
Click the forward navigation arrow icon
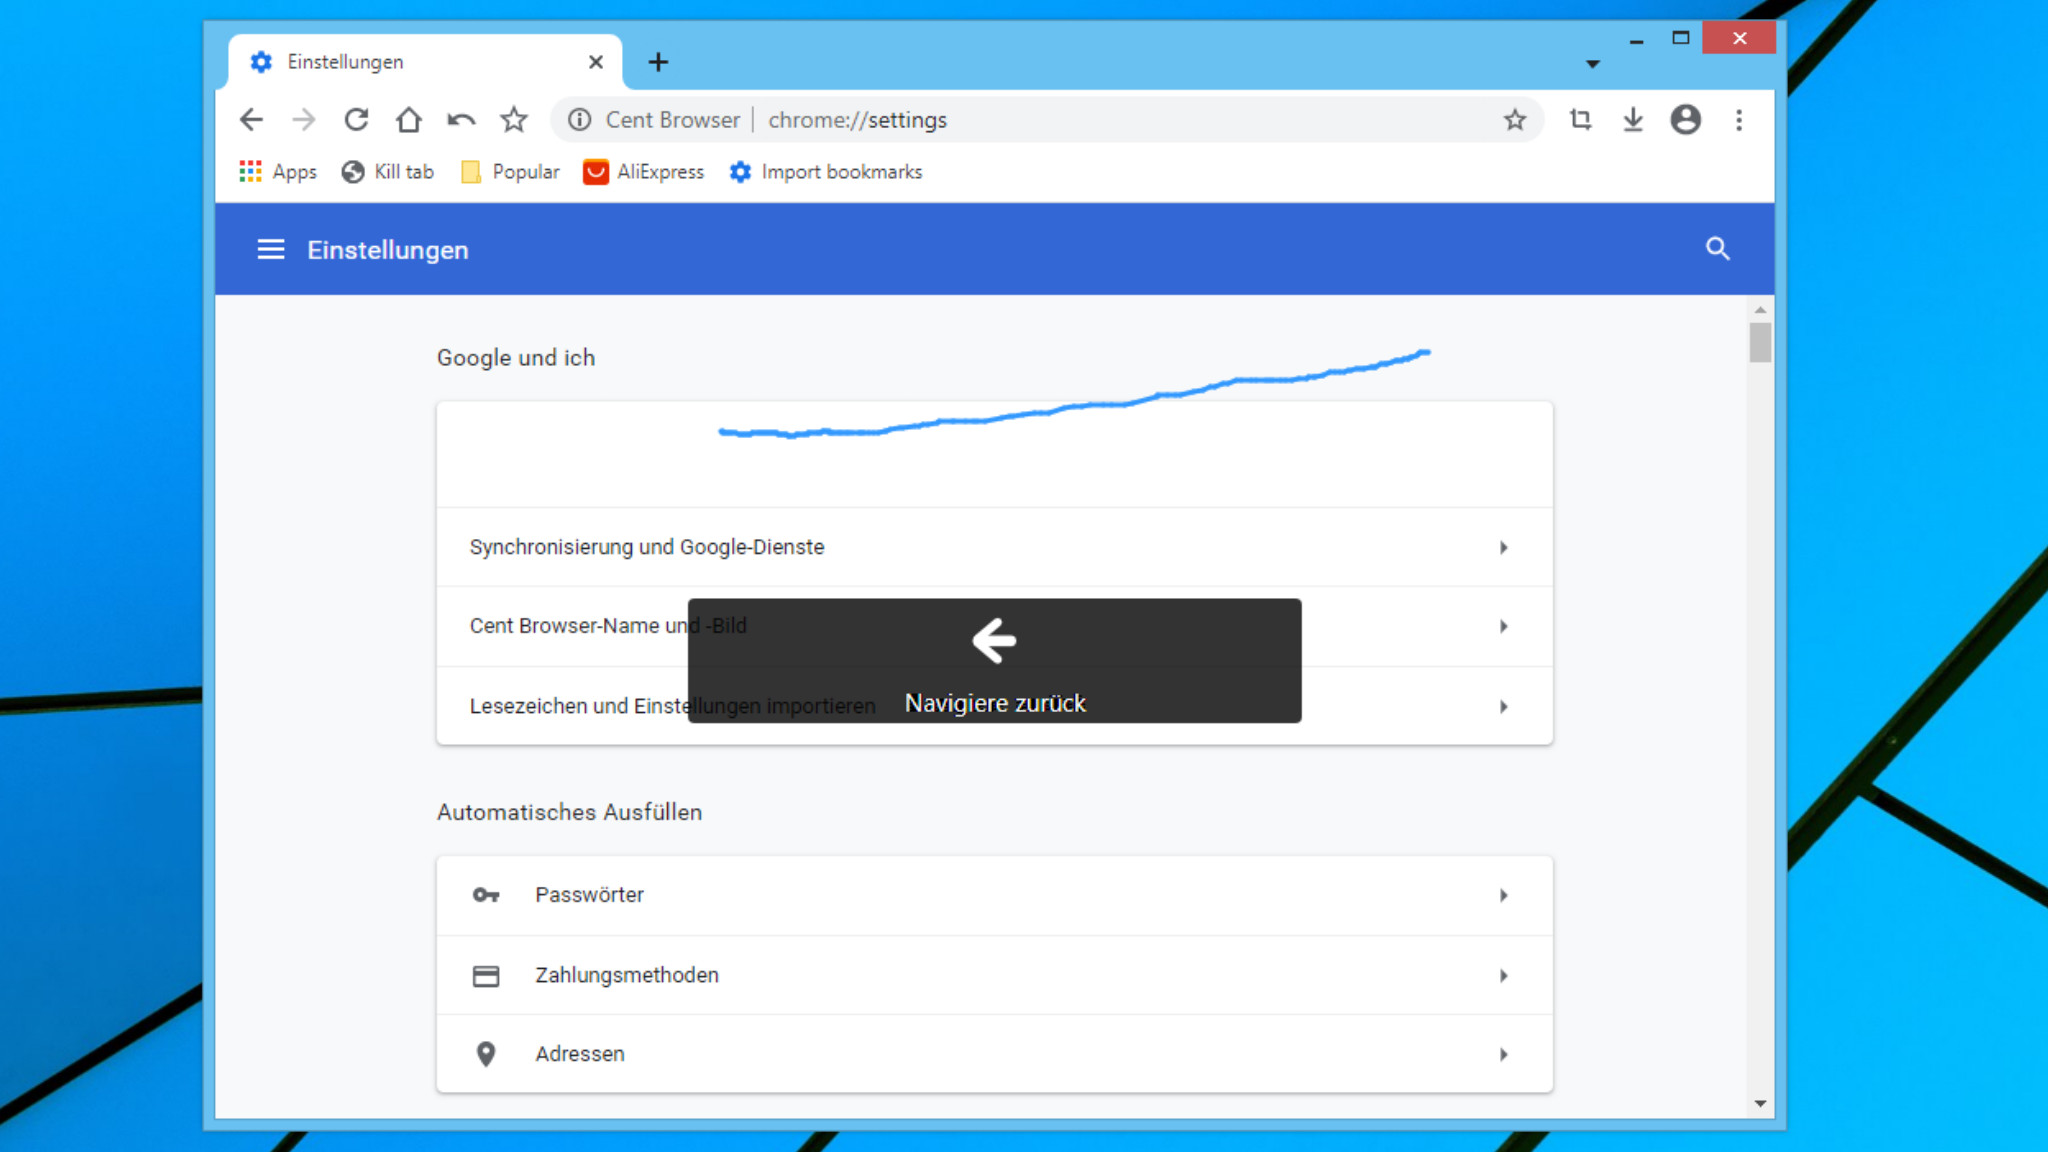(304, 120)
